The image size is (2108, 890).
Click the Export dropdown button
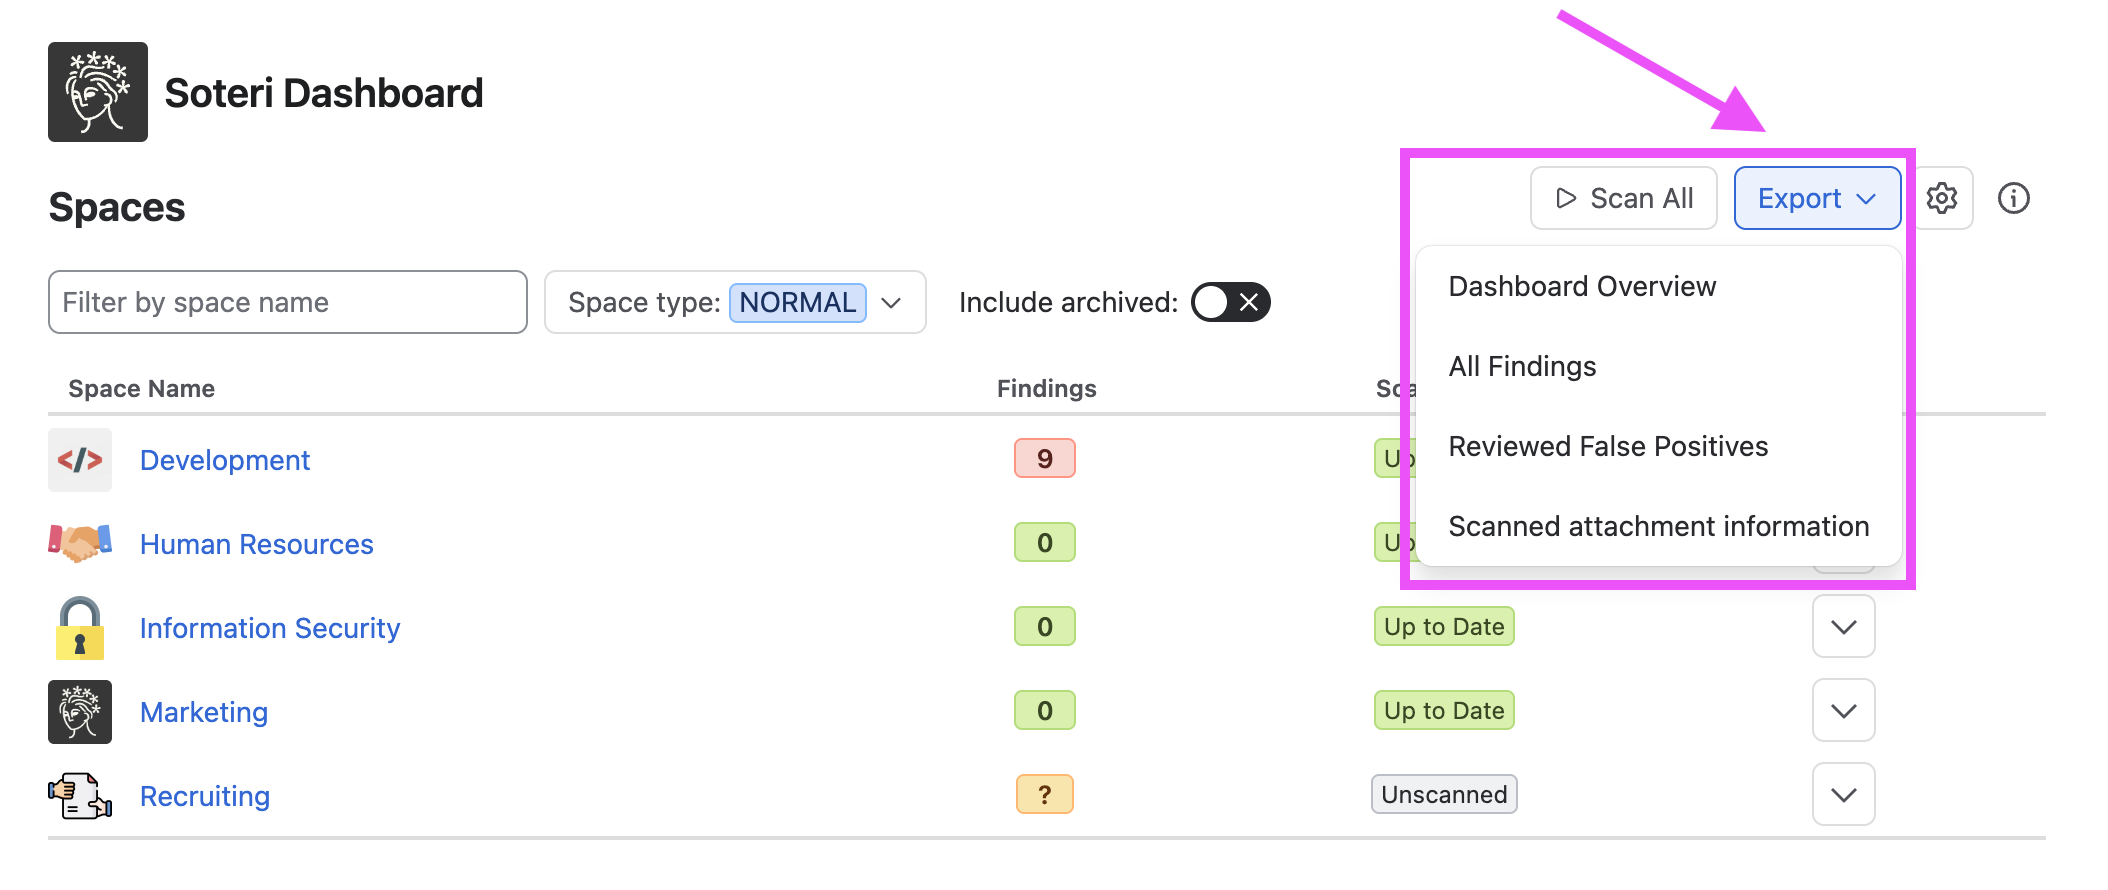pos(1817,198)
